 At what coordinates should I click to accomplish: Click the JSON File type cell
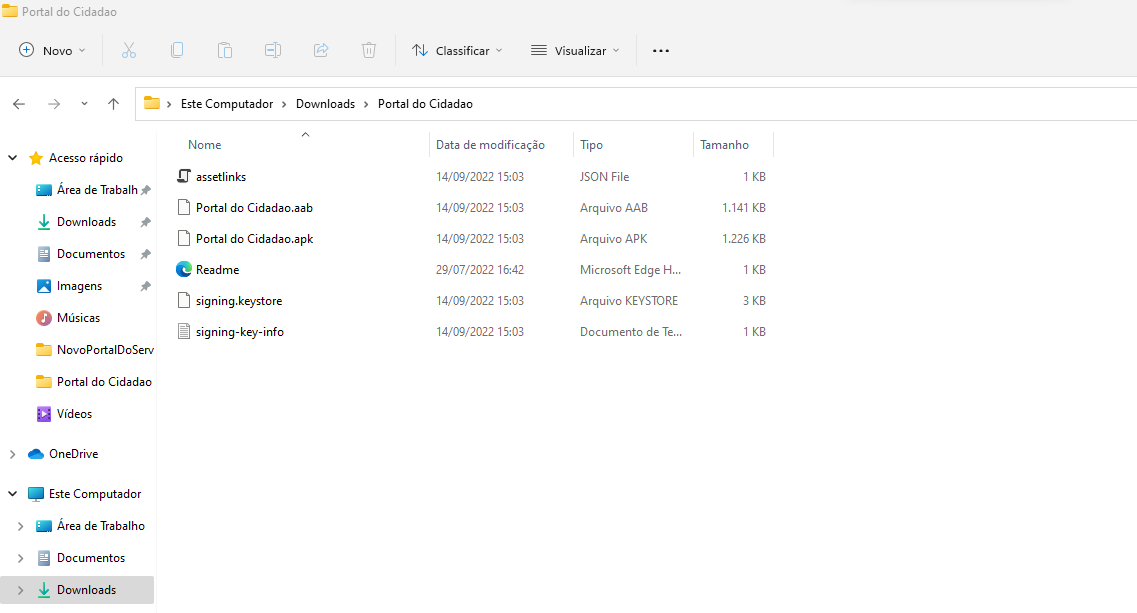coord(604,176)
